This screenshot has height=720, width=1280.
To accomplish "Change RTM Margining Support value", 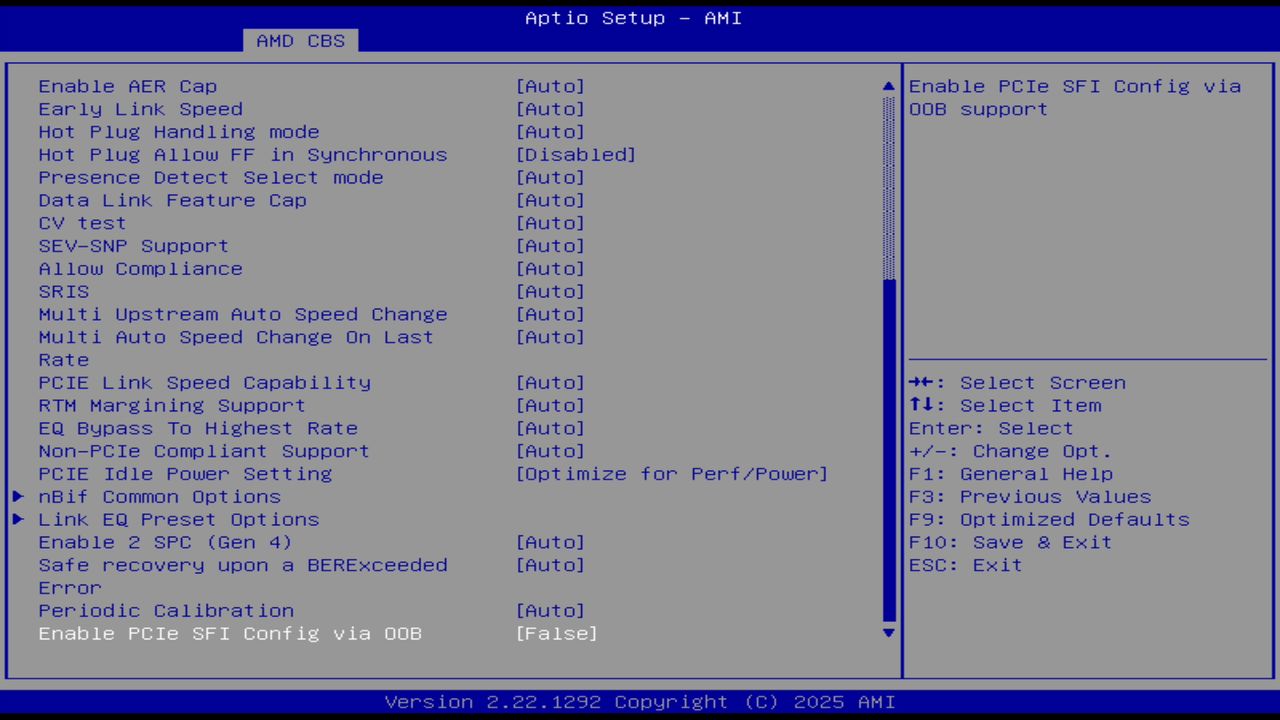I will coord(550,405).
